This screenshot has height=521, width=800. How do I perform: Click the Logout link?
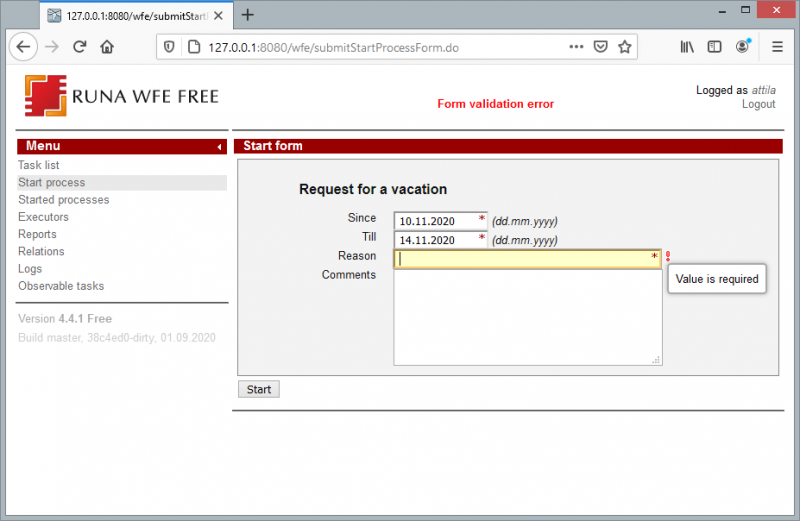coord(758,105)
